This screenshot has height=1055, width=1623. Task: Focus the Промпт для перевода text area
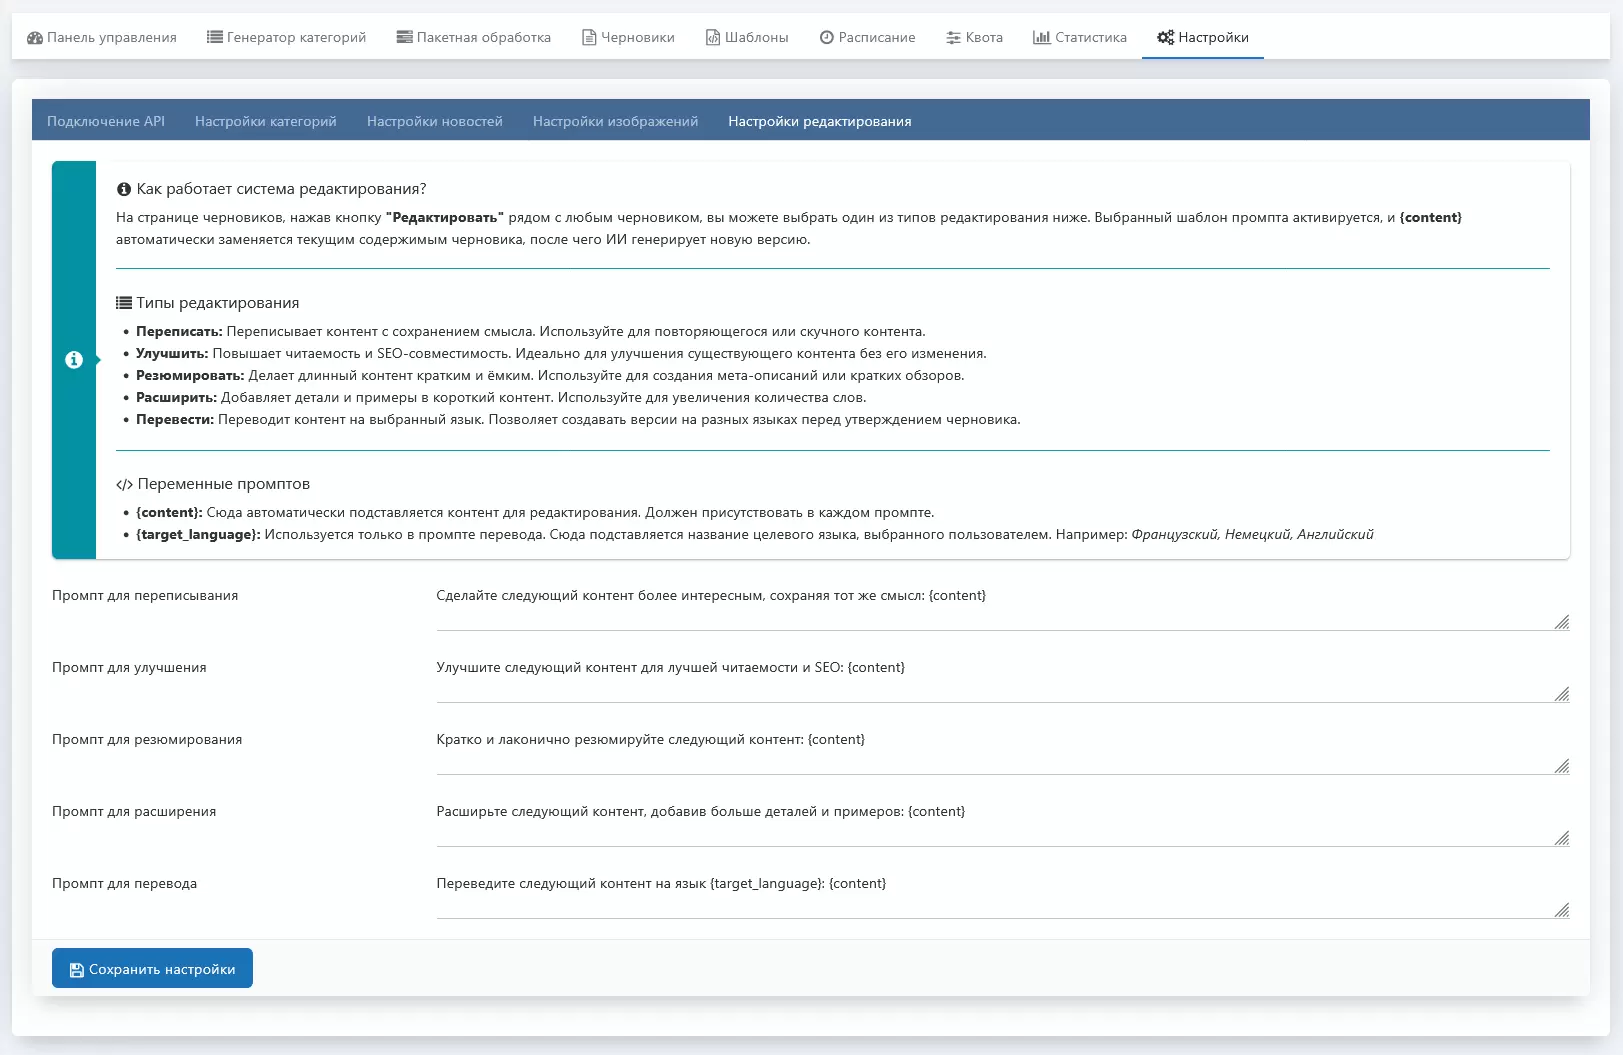1000,893
